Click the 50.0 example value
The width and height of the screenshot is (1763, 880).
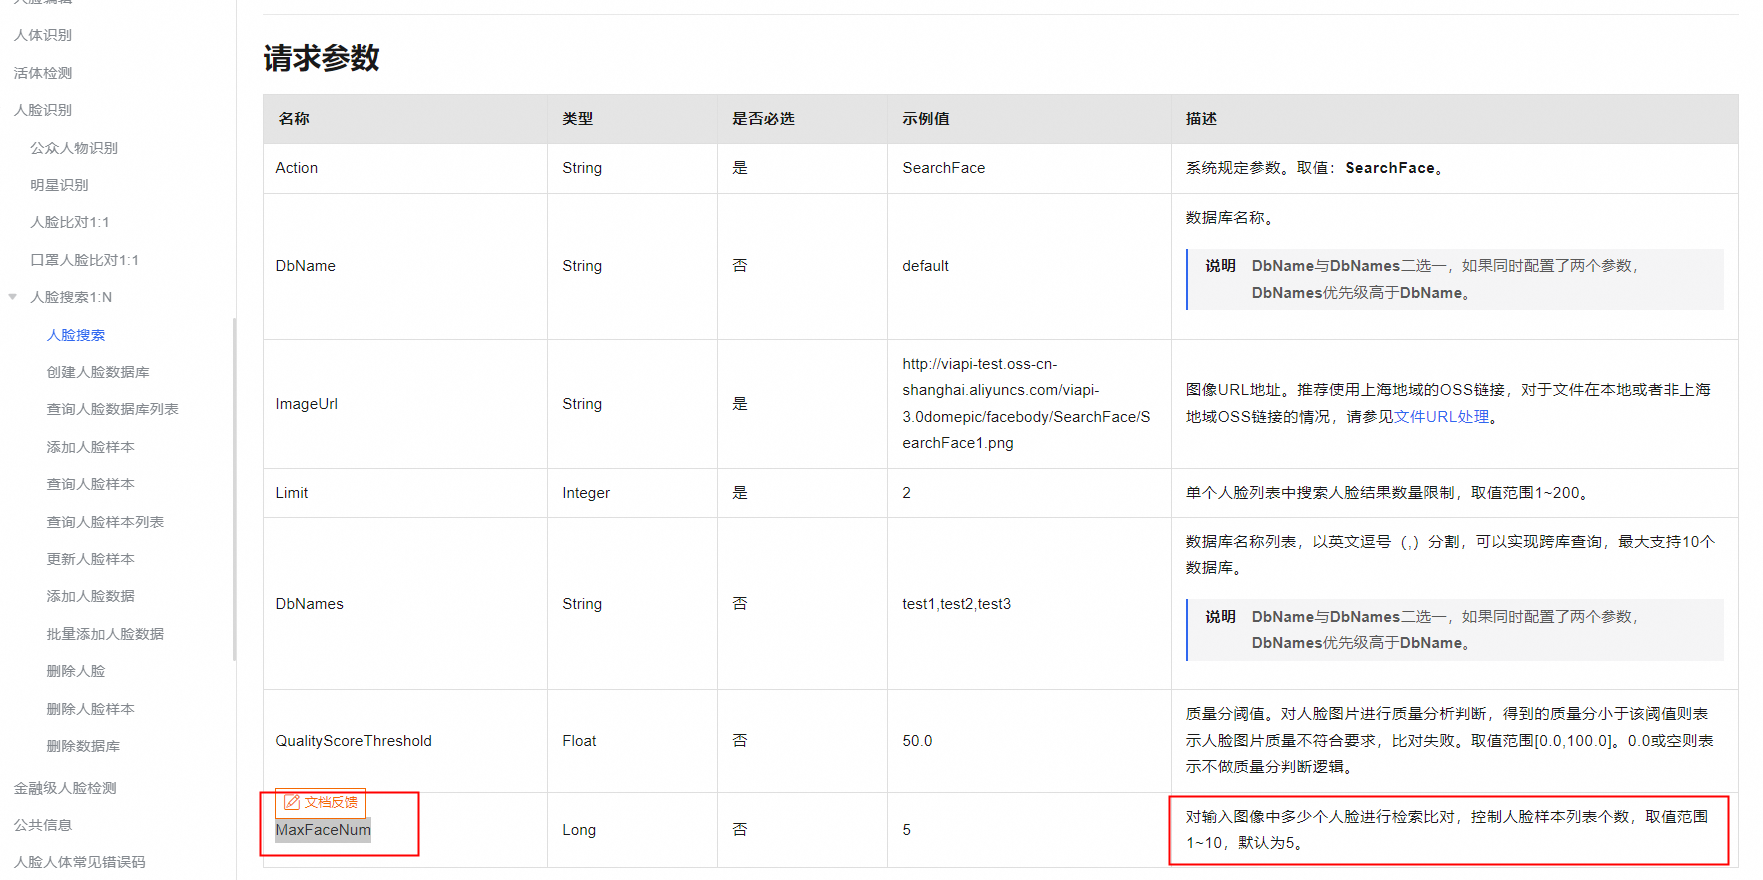pos(917,741)
